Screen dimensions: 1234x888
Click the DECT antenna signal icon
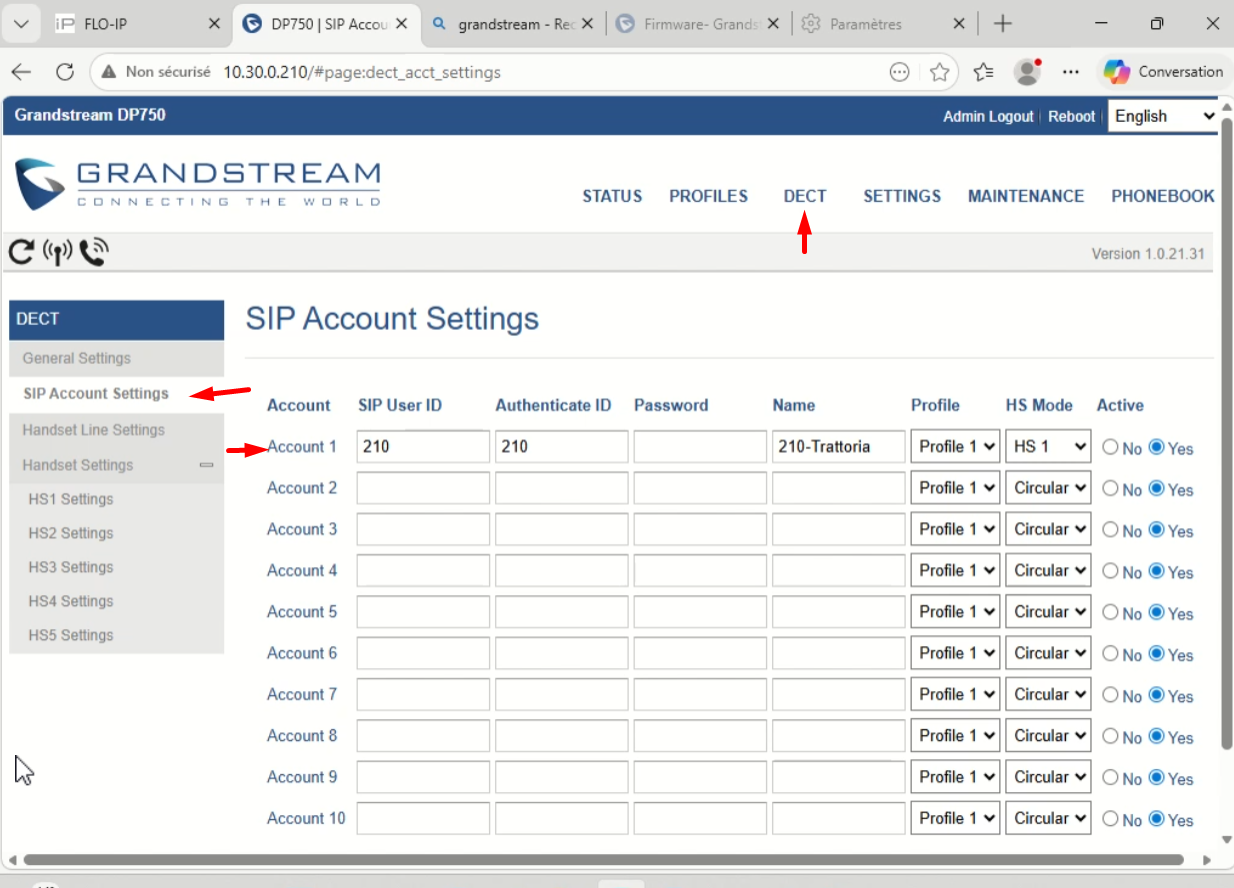(x=58, y=253)
